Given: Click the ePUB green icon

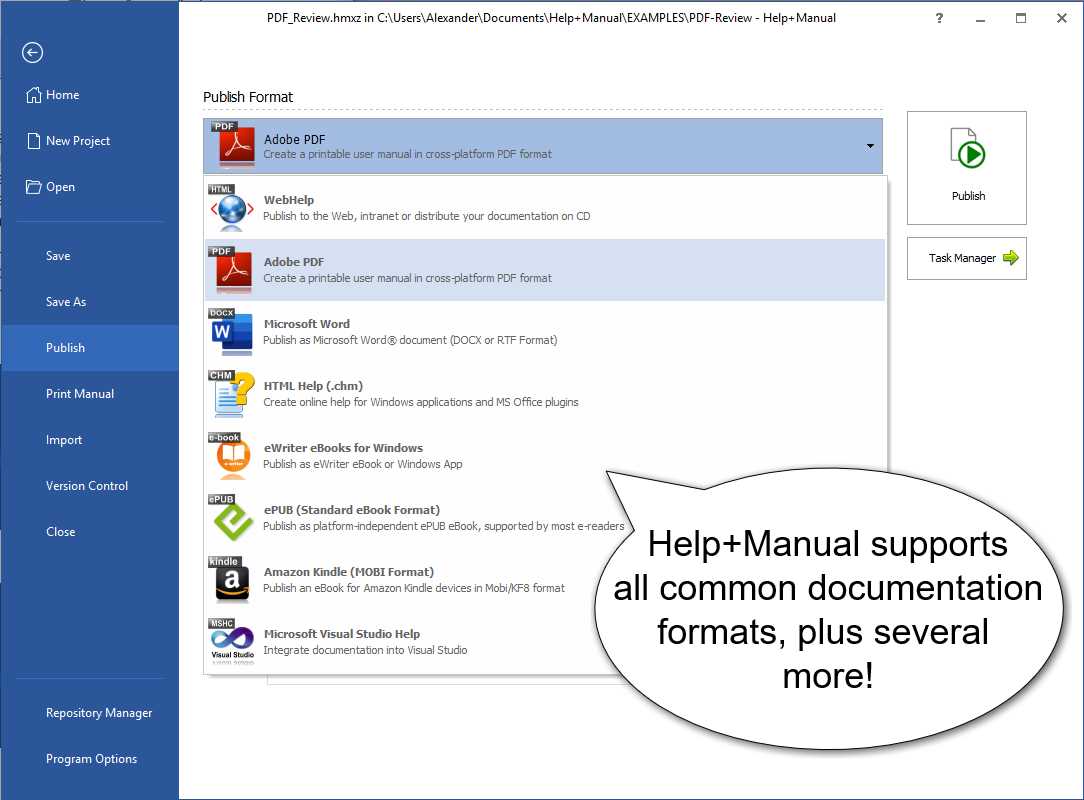Looking at the screenshot, I should 232,518.
